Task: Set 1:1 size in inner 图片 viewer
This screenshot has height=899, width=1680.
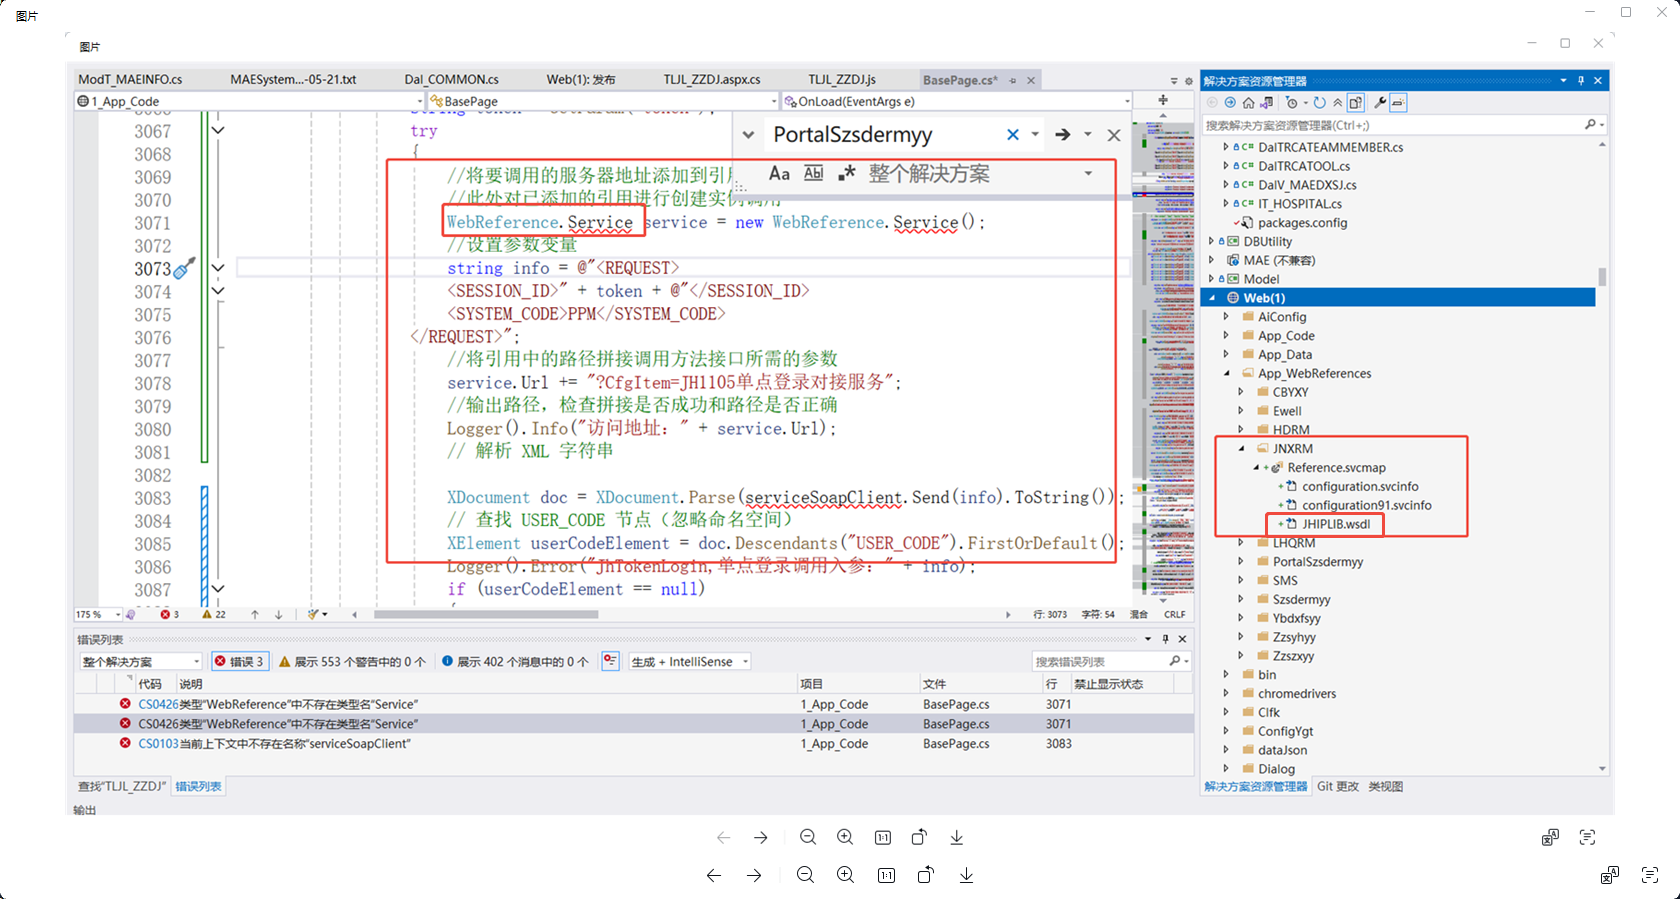Action: click(883, 837)
